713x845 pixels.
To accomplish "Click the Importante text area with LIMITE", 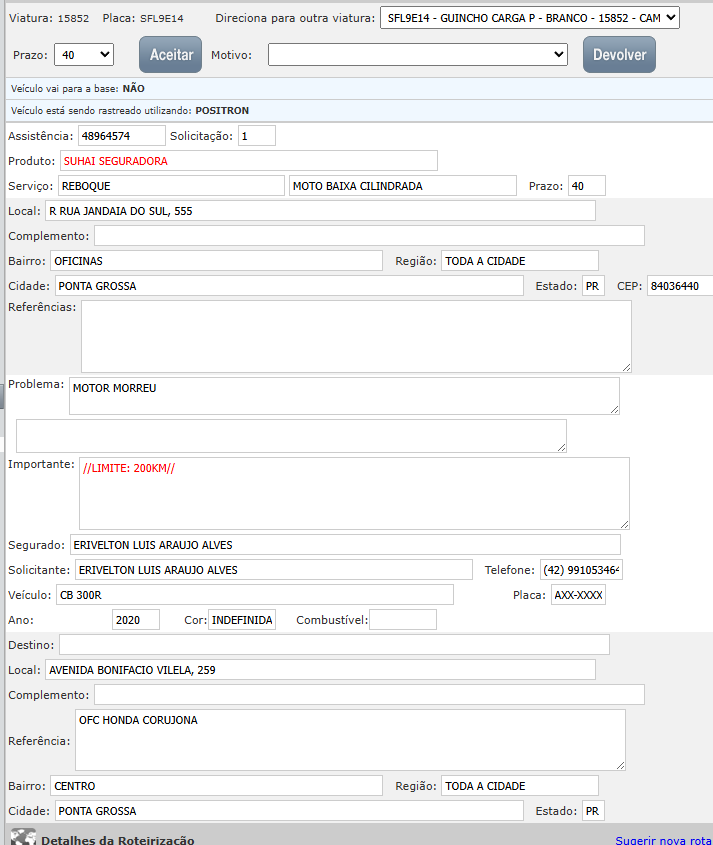I will pos(353,493).
